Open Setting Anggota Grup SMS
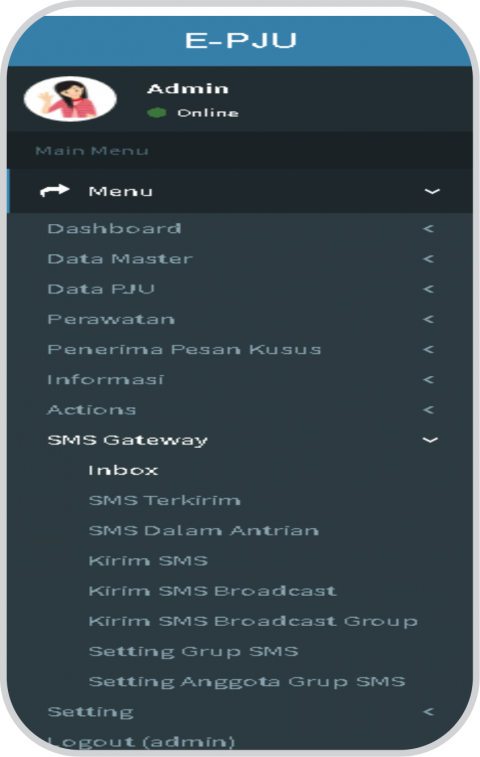The image size is (480, 757). pos(247,682)
